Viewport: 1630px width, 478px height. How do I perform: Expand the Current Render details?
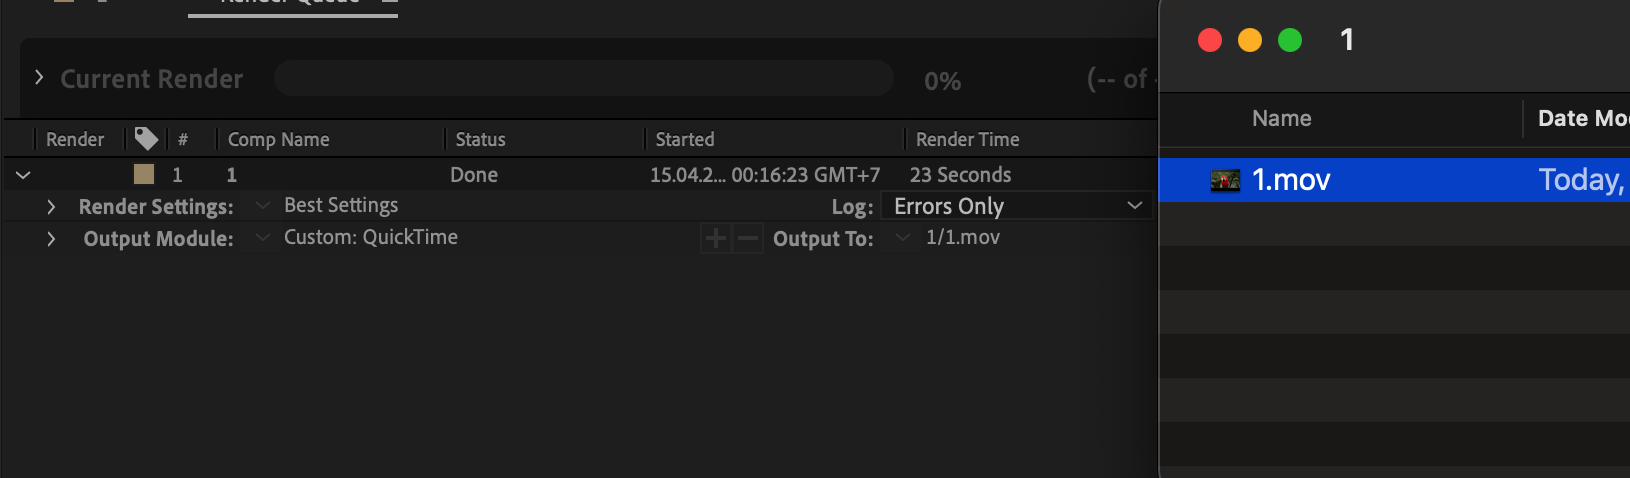point(39,78)
